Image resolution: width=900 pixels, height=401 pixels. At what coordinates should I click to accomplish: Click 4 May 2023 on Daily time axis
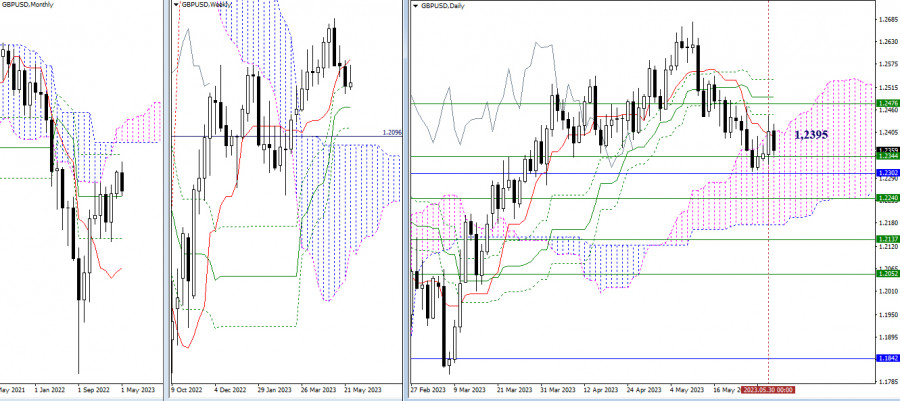click(x=687, y=390)
